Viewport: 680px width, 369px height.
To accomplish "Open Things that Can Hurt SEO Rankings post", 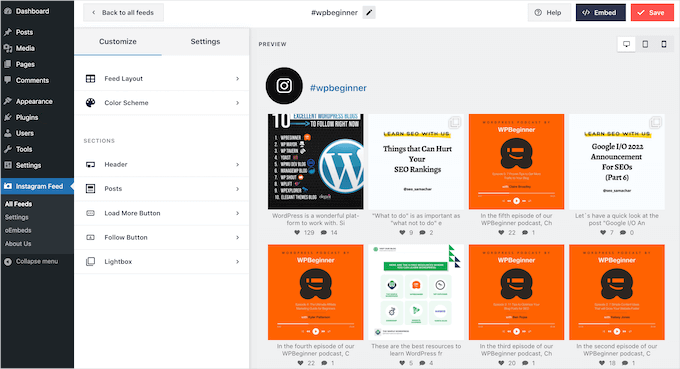I will coord(416,162).
